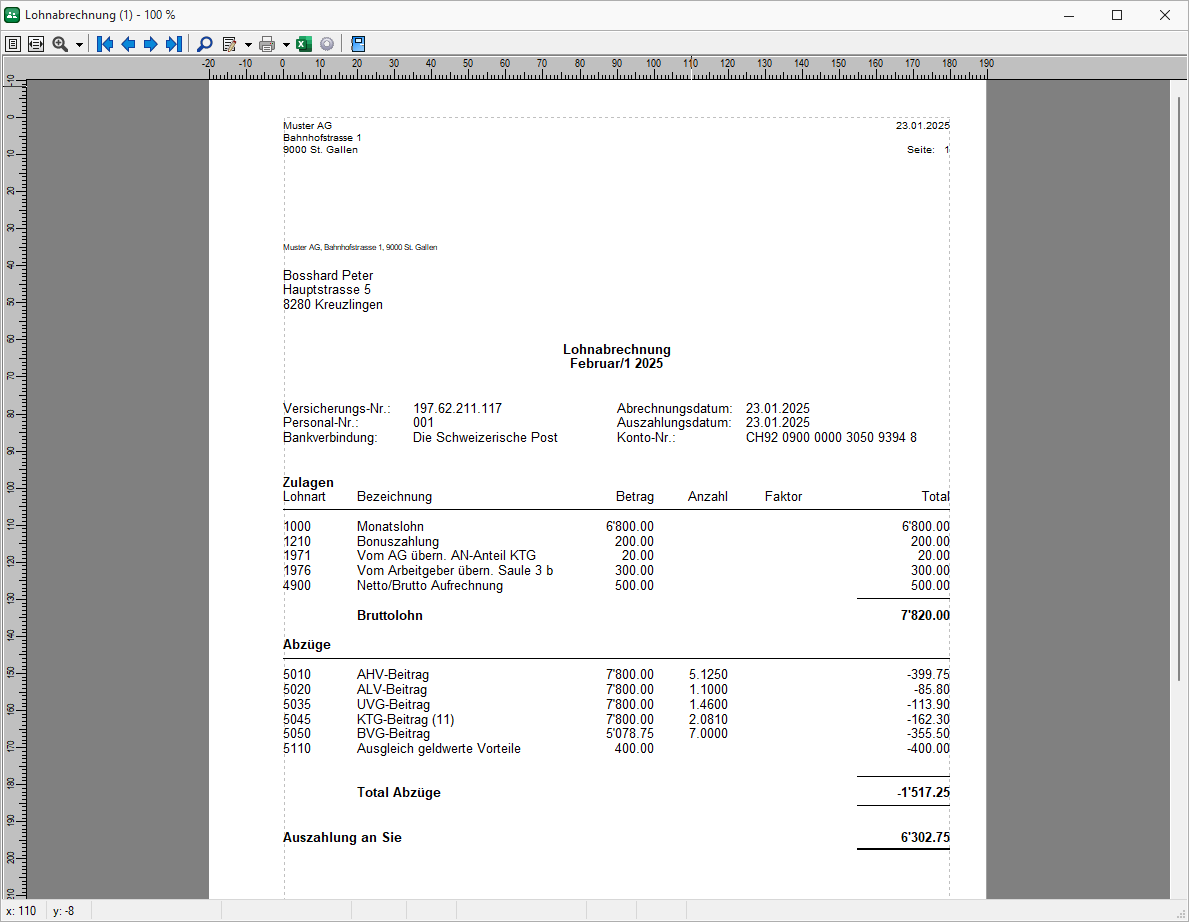Click the application icon in title bar
Viewport: 1189px width, 922px height.
pyautogui.click(x=12, y=14)
